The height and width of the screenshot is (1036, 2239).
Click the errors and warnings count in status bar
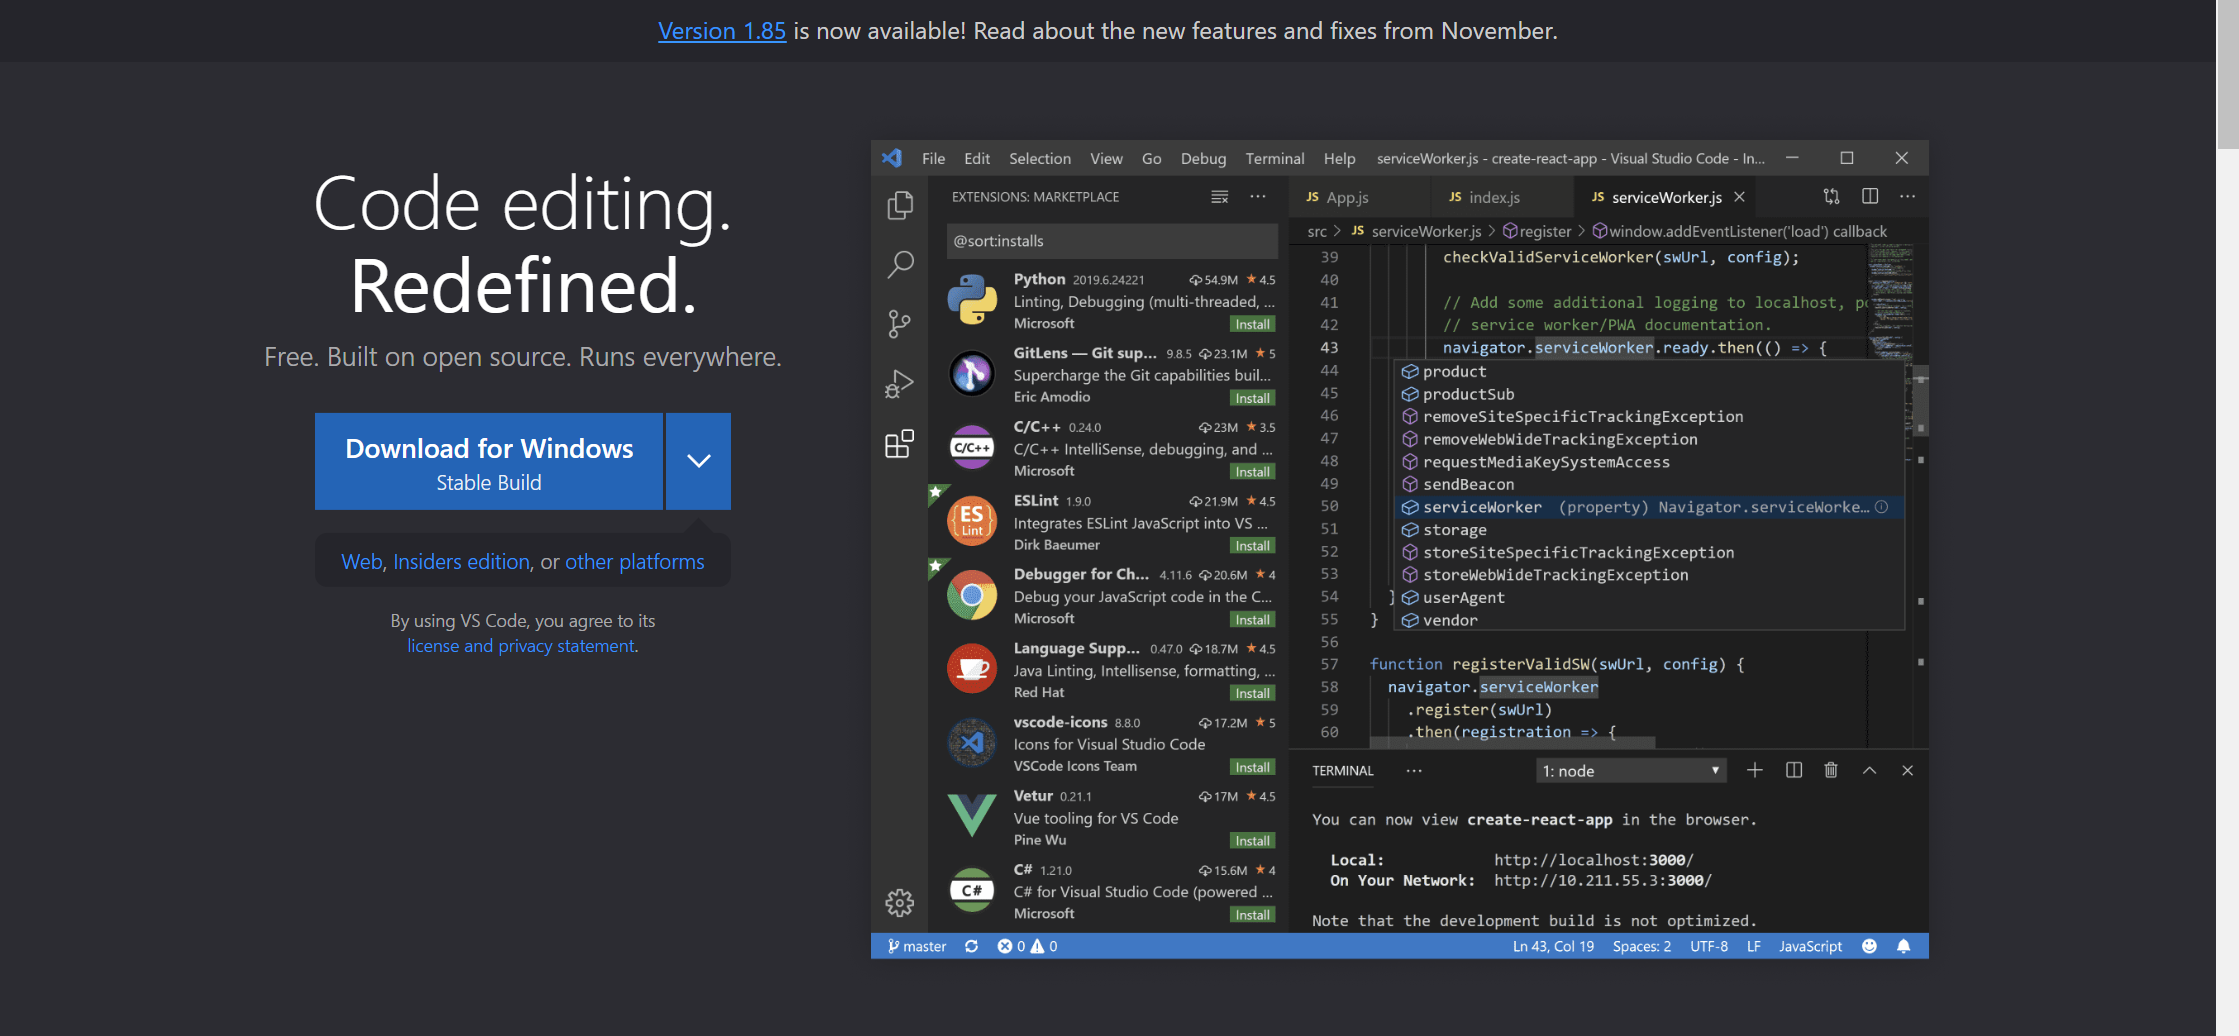[x=1027, y=946]
